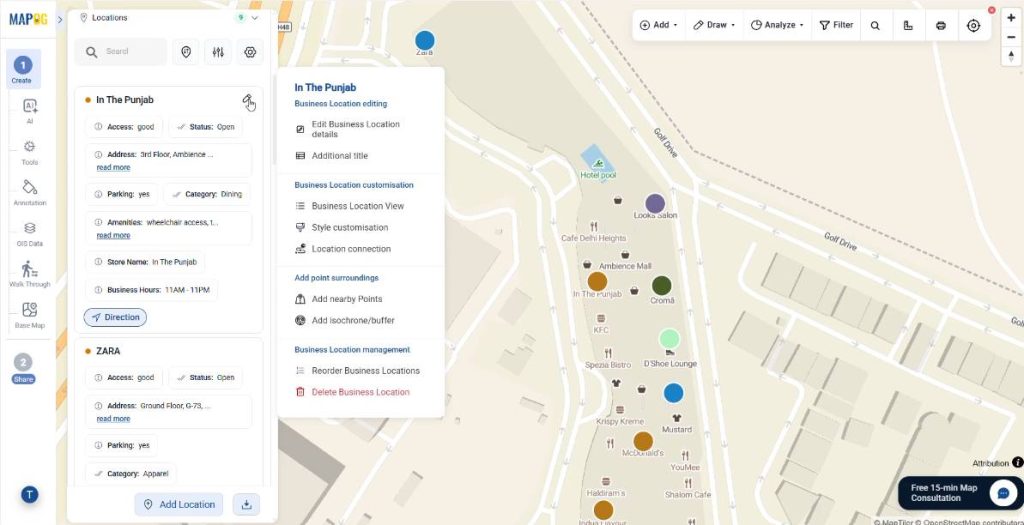Open the map search magnifier tool
1024x525 pixels.
coord(875,25)
